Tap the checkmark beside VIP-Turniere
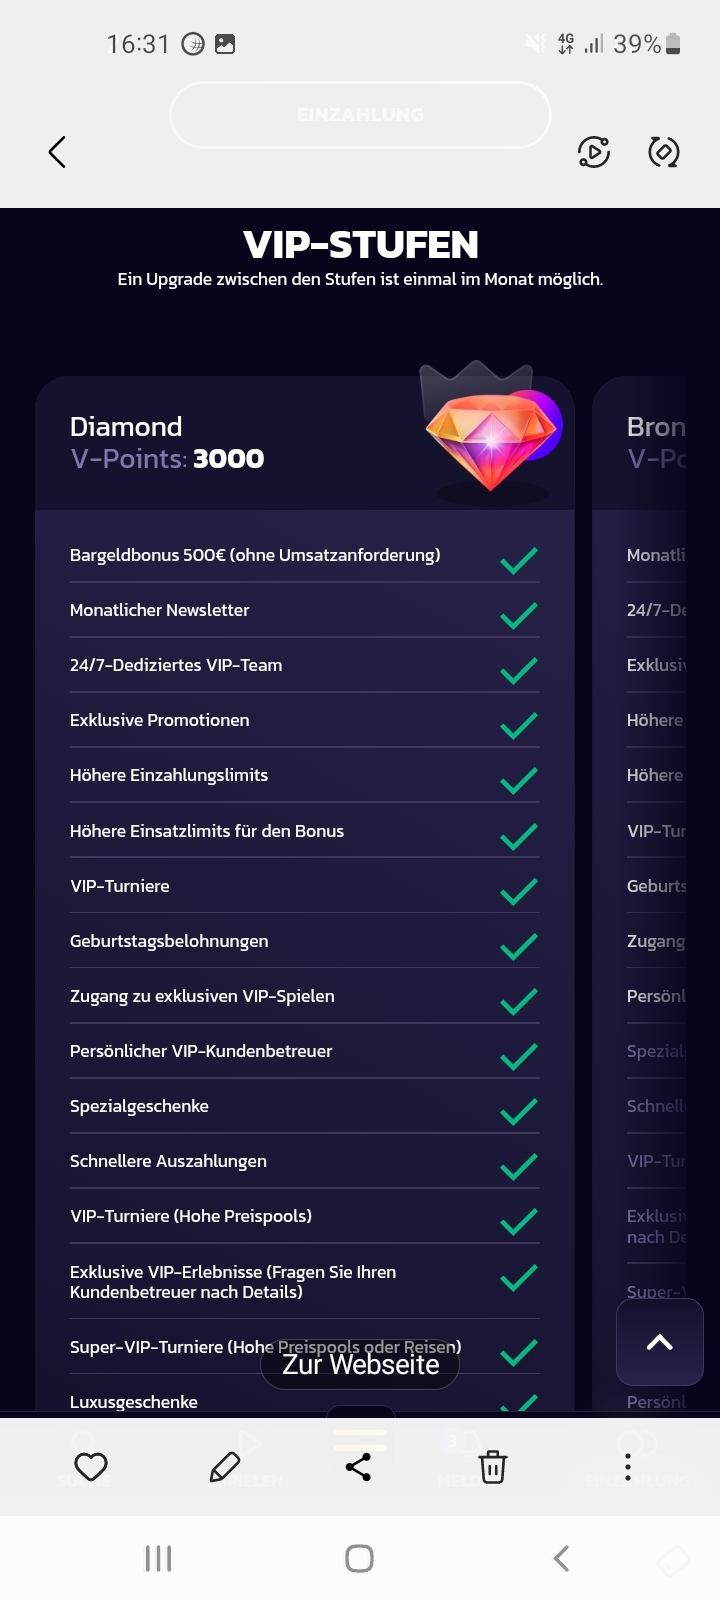This screenshot has height=1600, width=720. pyautogui.click(x=519, y=890)
